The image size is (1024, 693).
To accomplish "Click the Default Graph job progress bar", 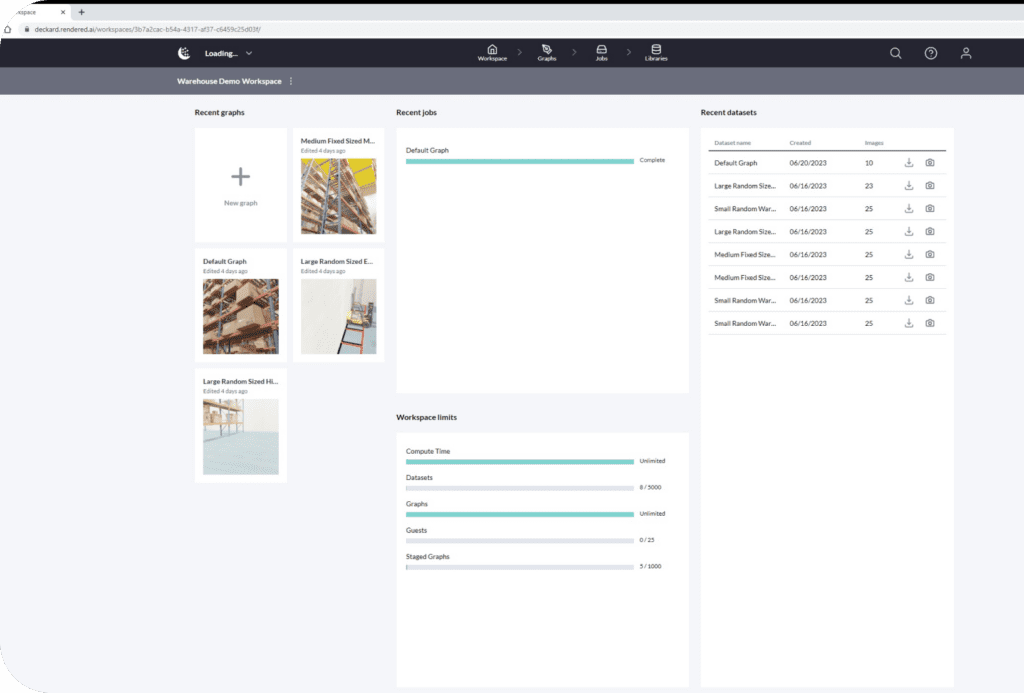I will pyautogui.click(x=519, y=161).
